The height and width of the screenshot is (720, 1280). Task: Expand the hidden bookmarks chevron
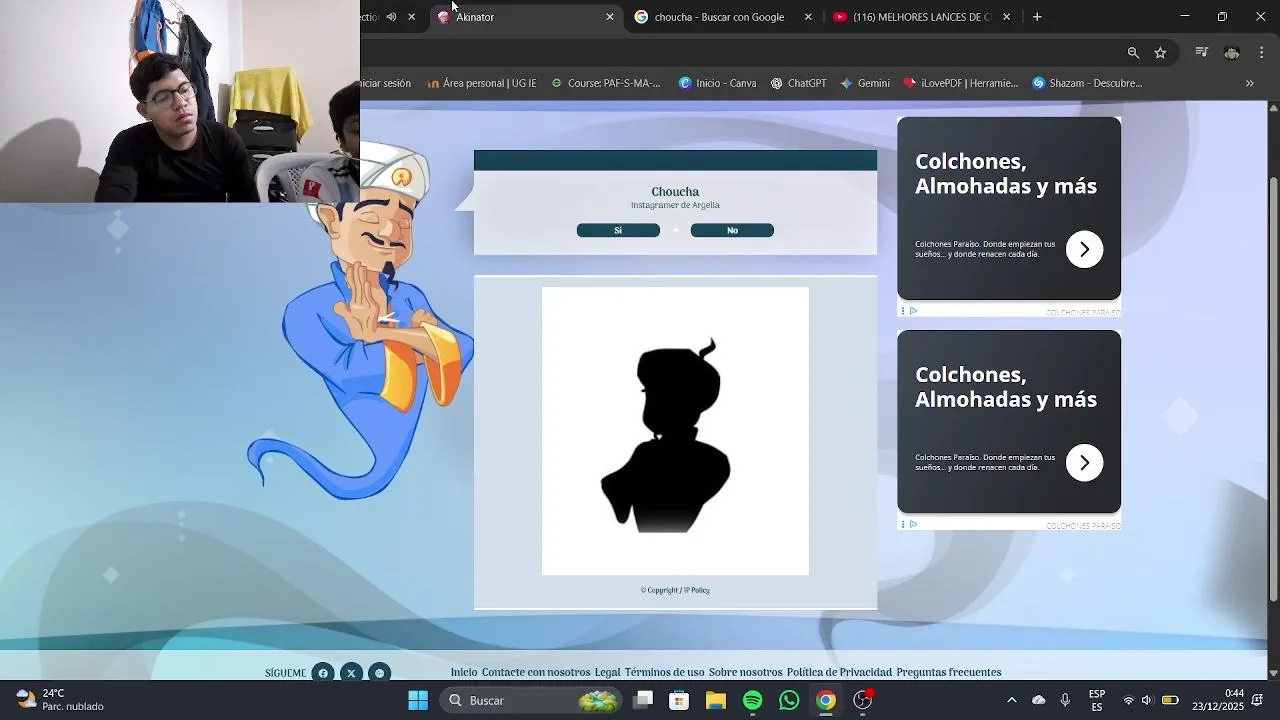tap(1249, 83)
